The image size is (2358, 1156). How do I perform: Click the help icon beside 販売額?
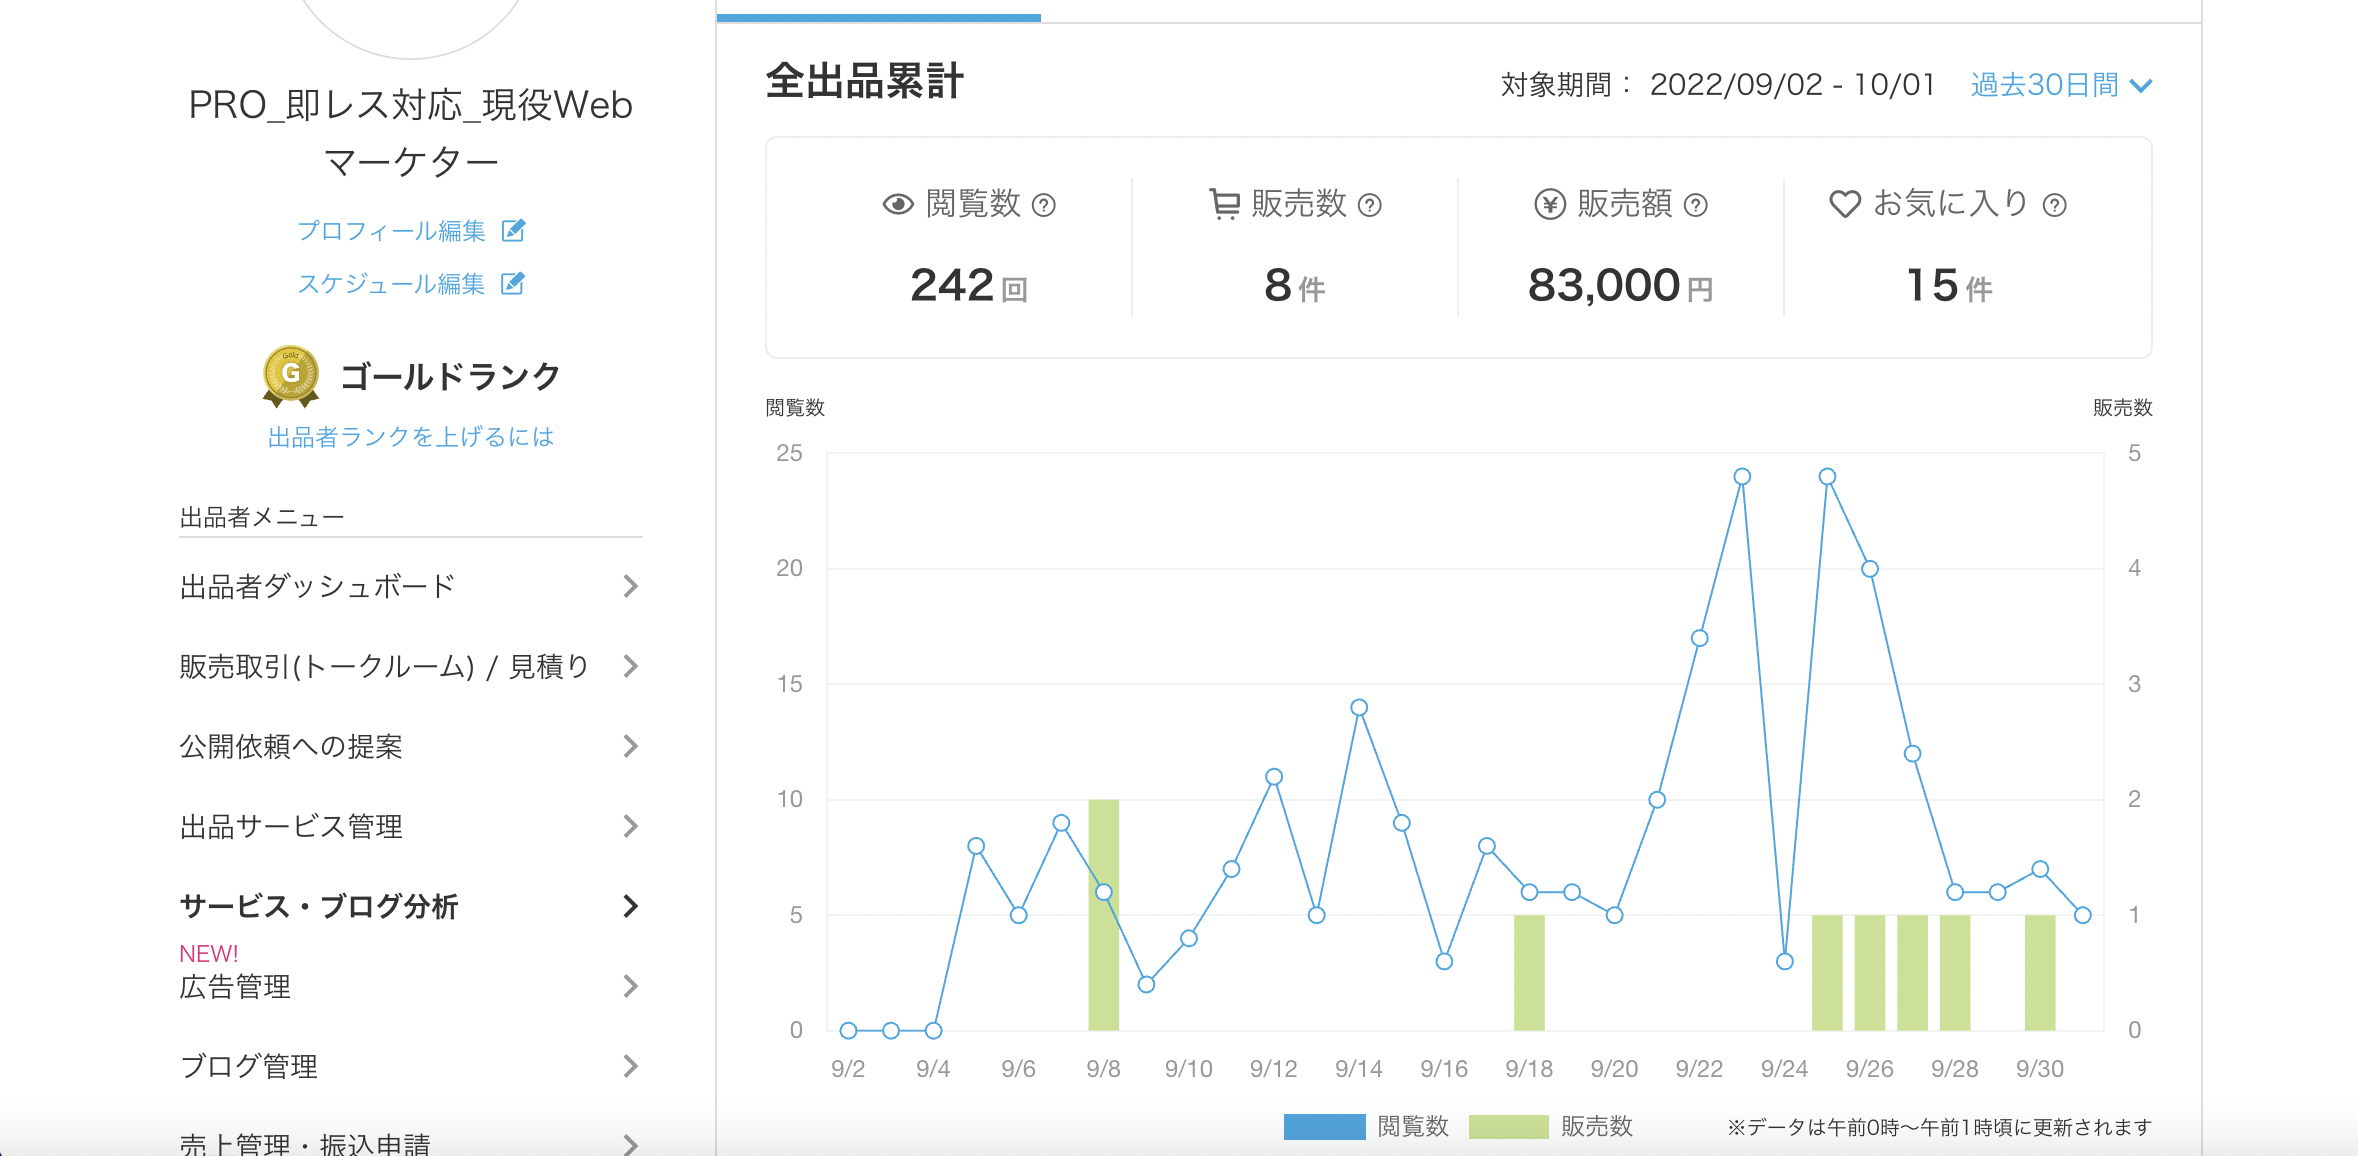tap(1695, 205)
